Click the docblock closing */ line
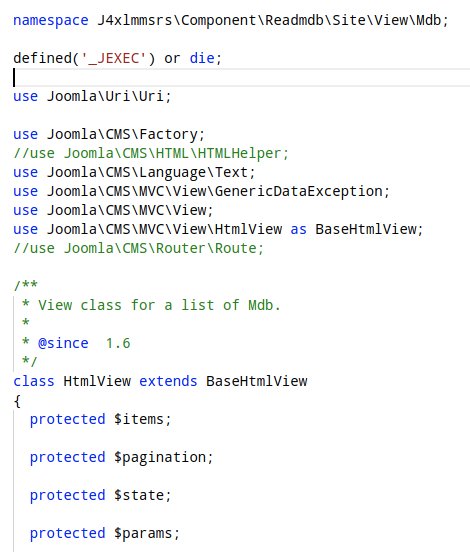This screenshot has height=552, width=470. [29, 362]
